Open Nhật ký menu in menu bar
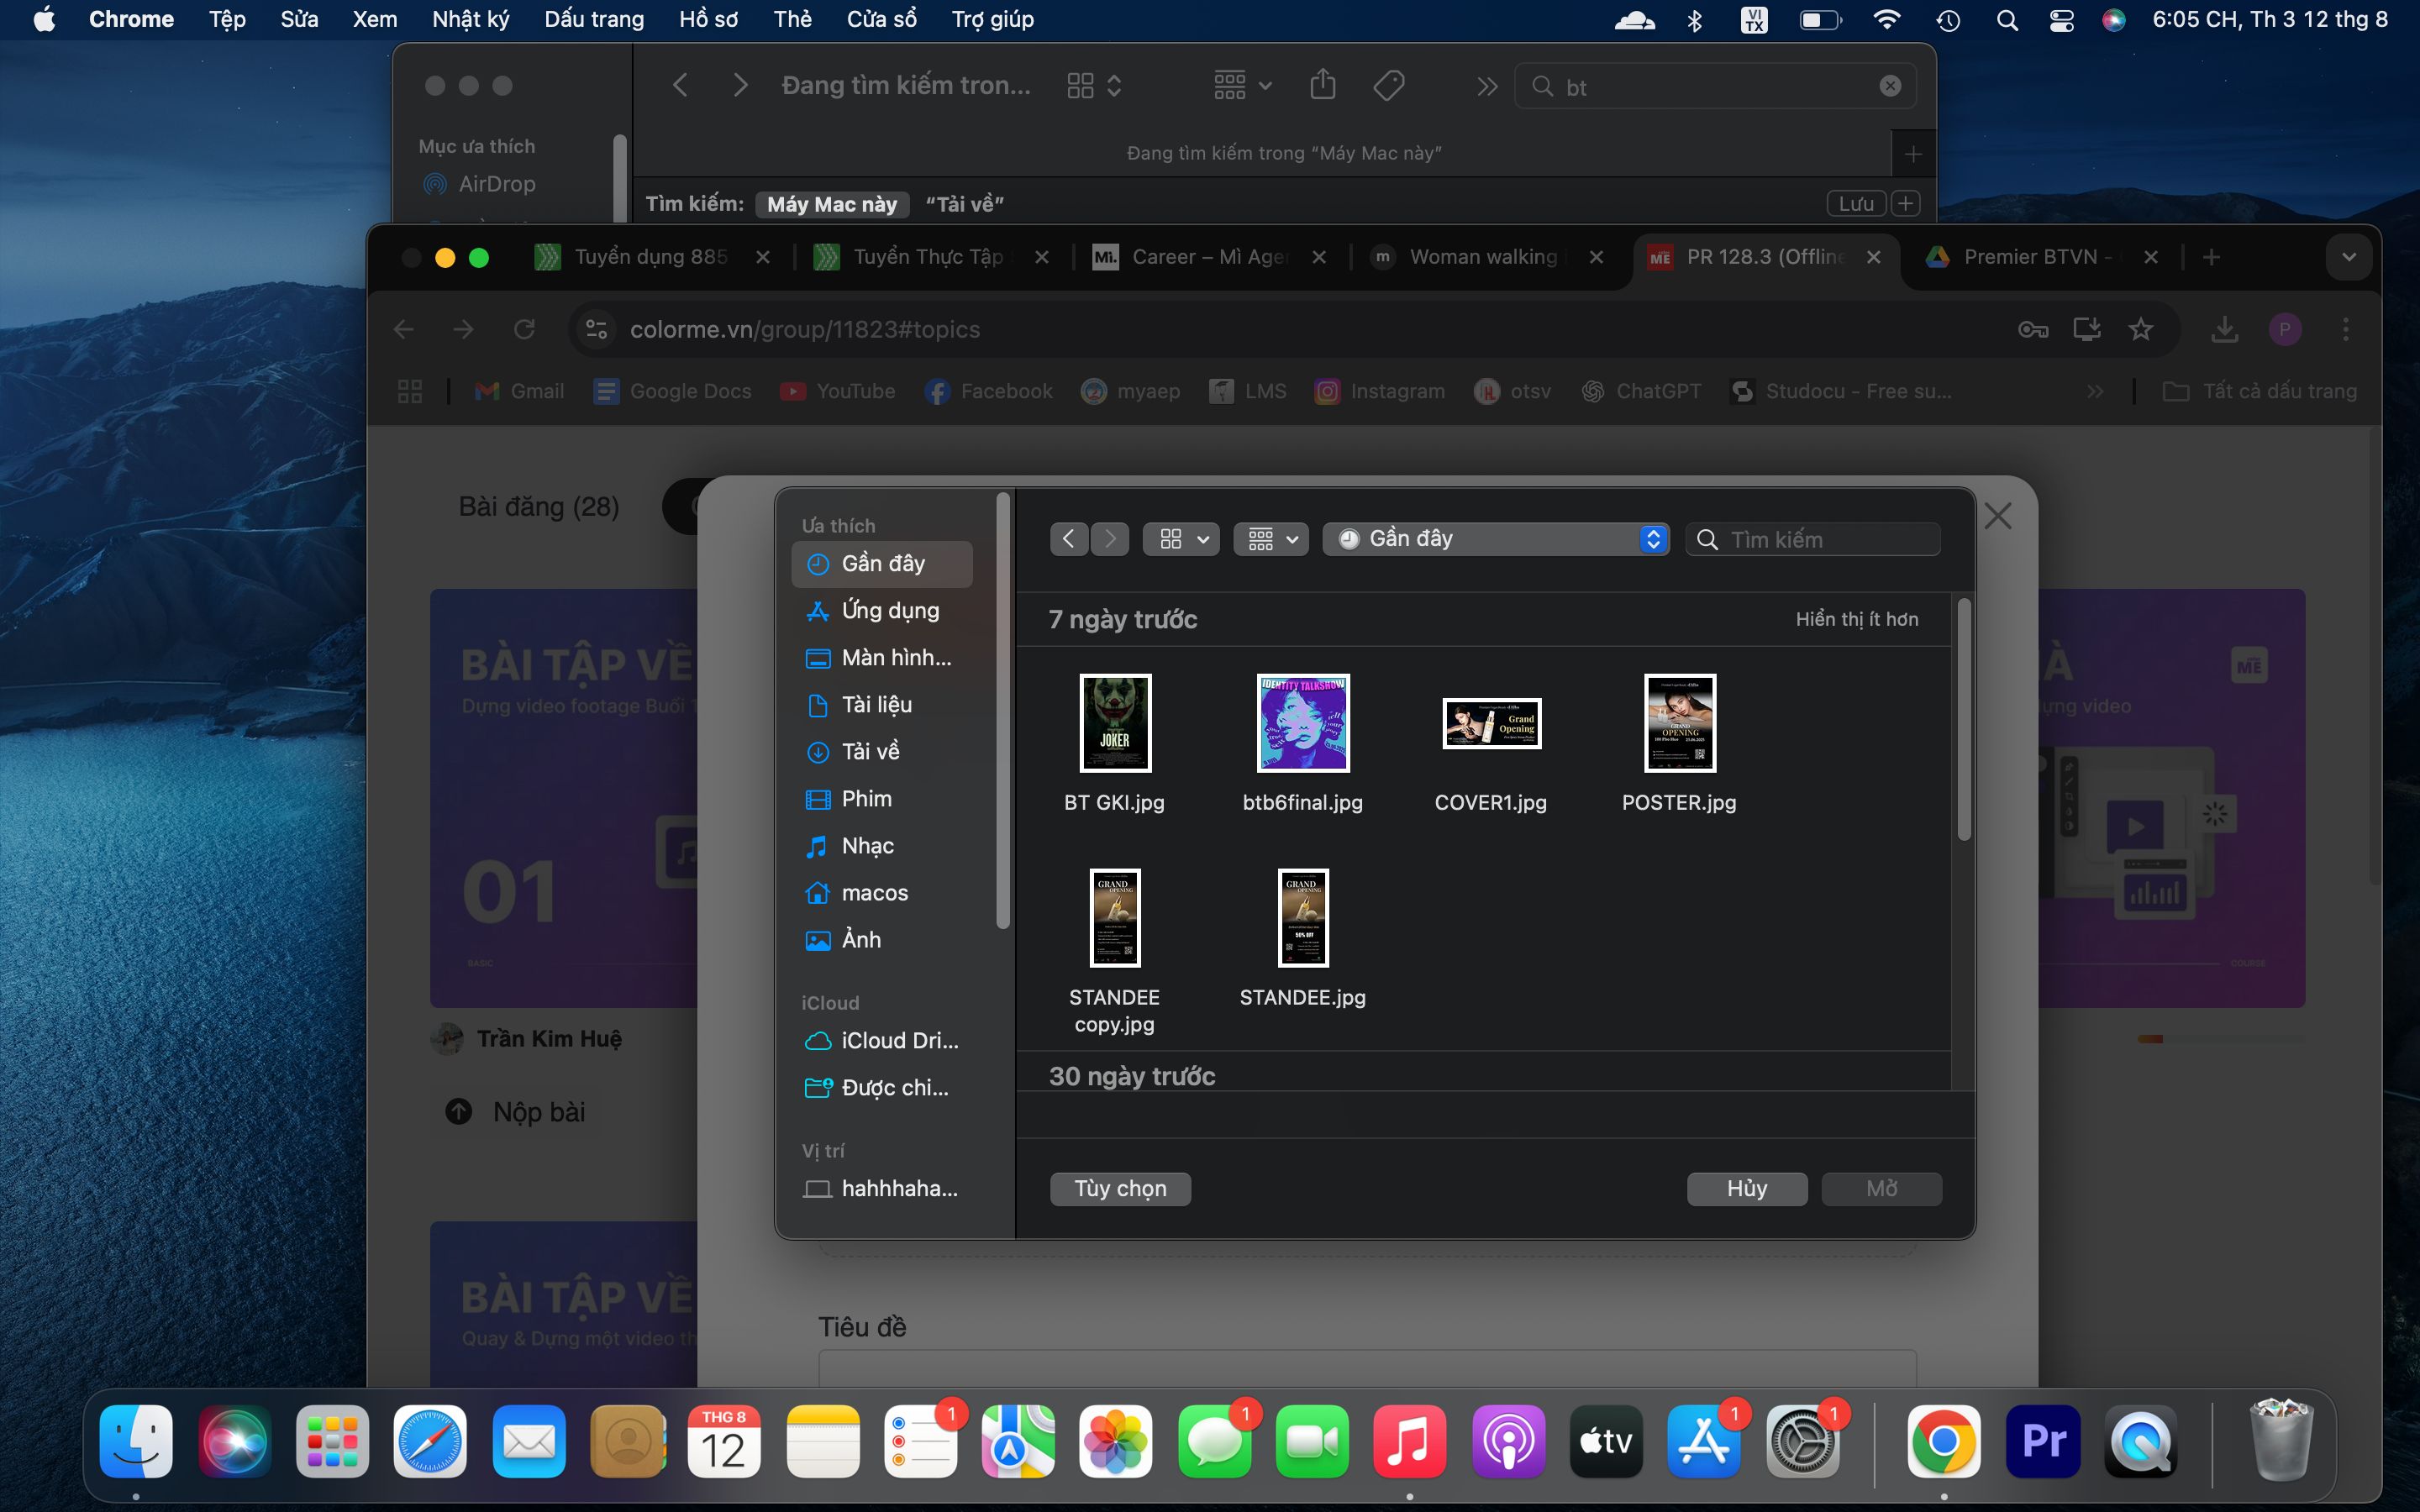Image resolution: width=2420 pixels, height=1512 pixels. pyautogui.click(x=471, y=20)
